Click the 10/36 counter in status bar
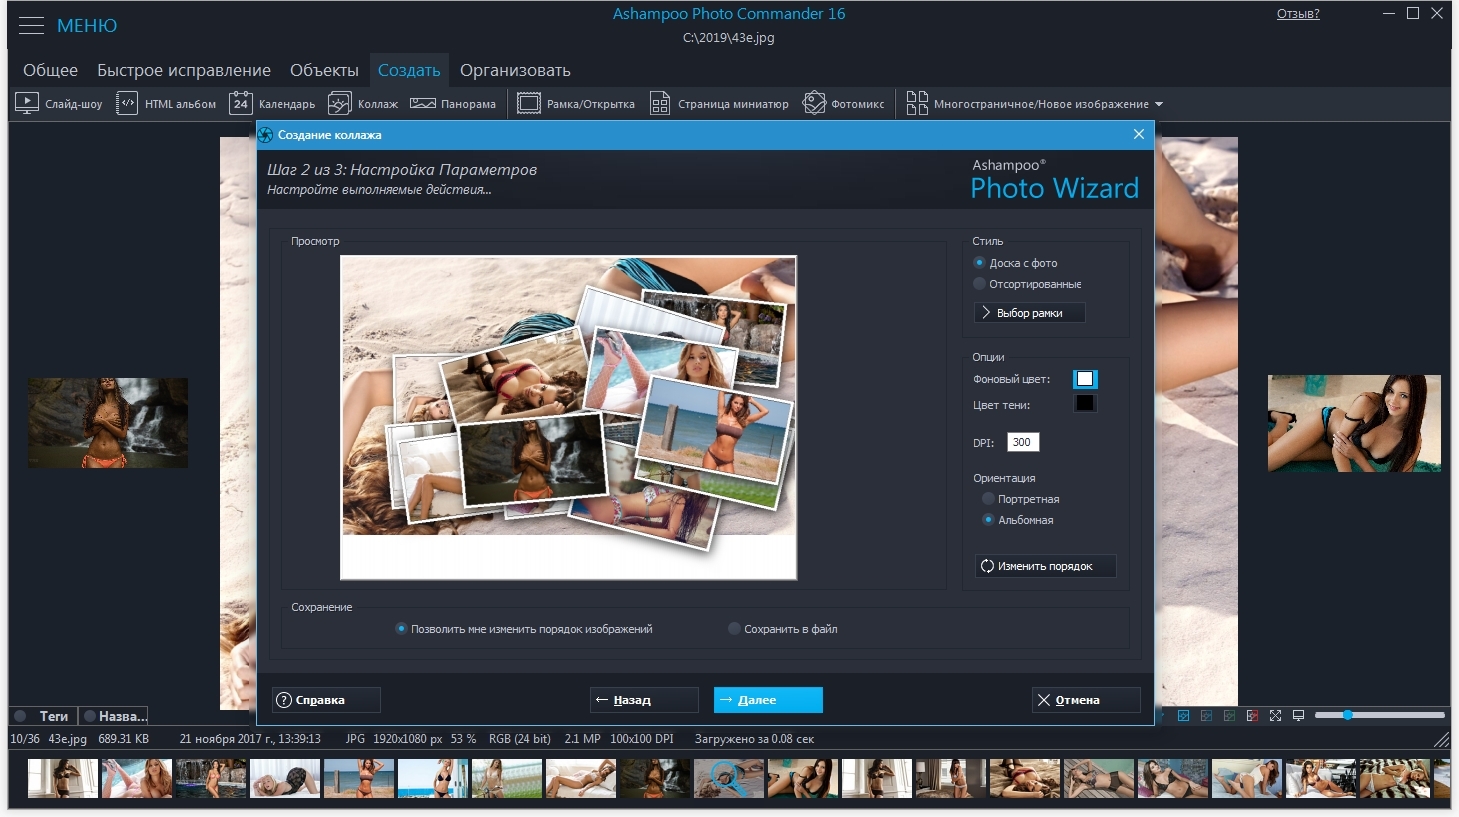This screenshot has width=1459, height=817. (25, 739)
